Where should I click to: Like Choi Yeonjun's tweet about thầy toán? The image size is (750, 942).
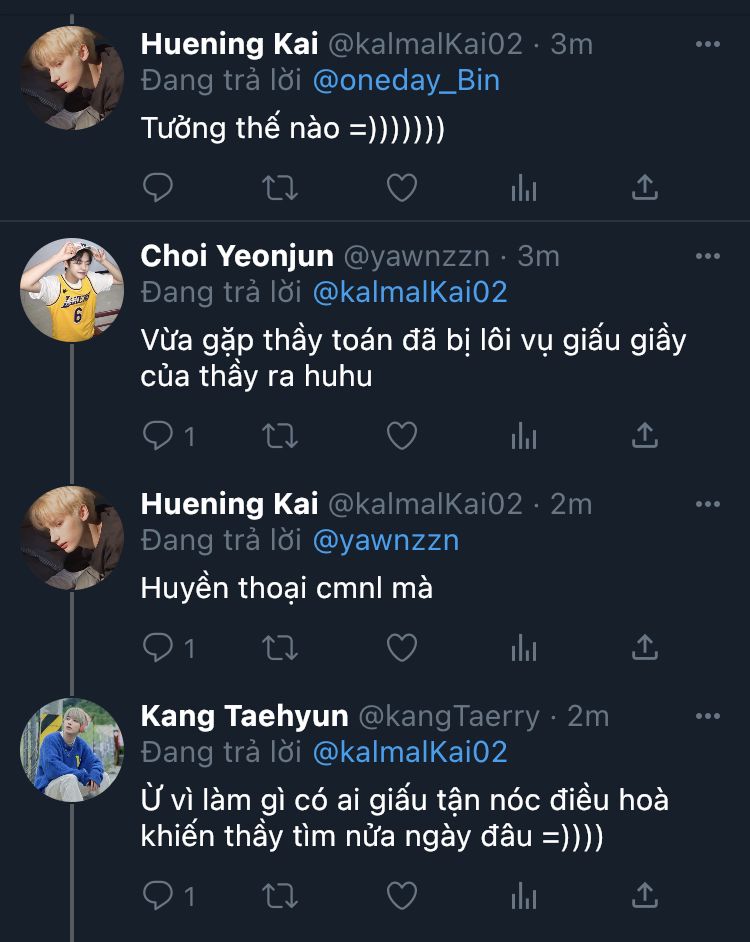pos(402,435)
